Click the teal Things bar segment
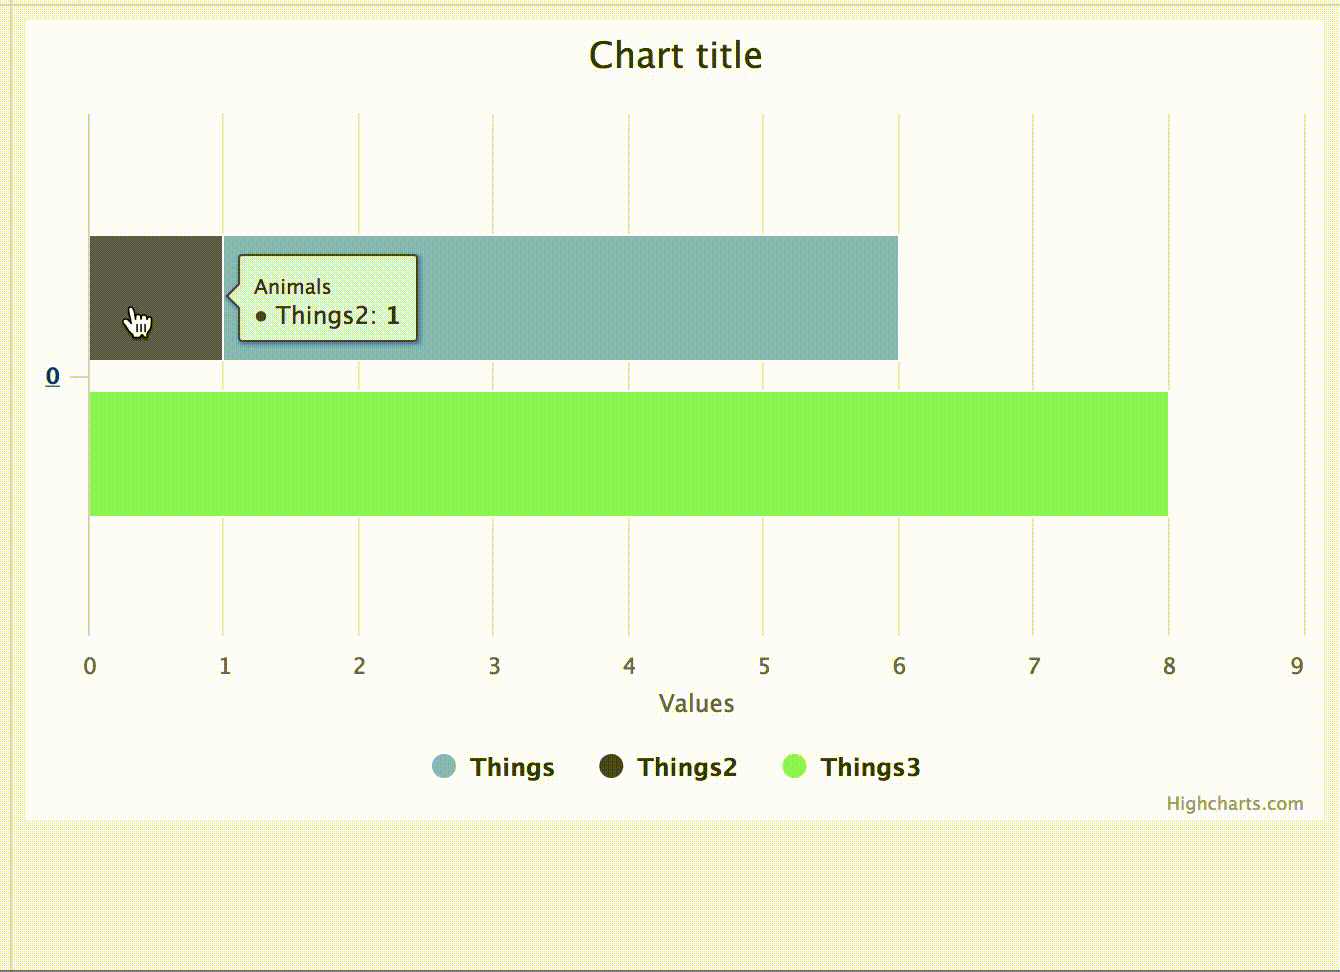 [650, 298]
